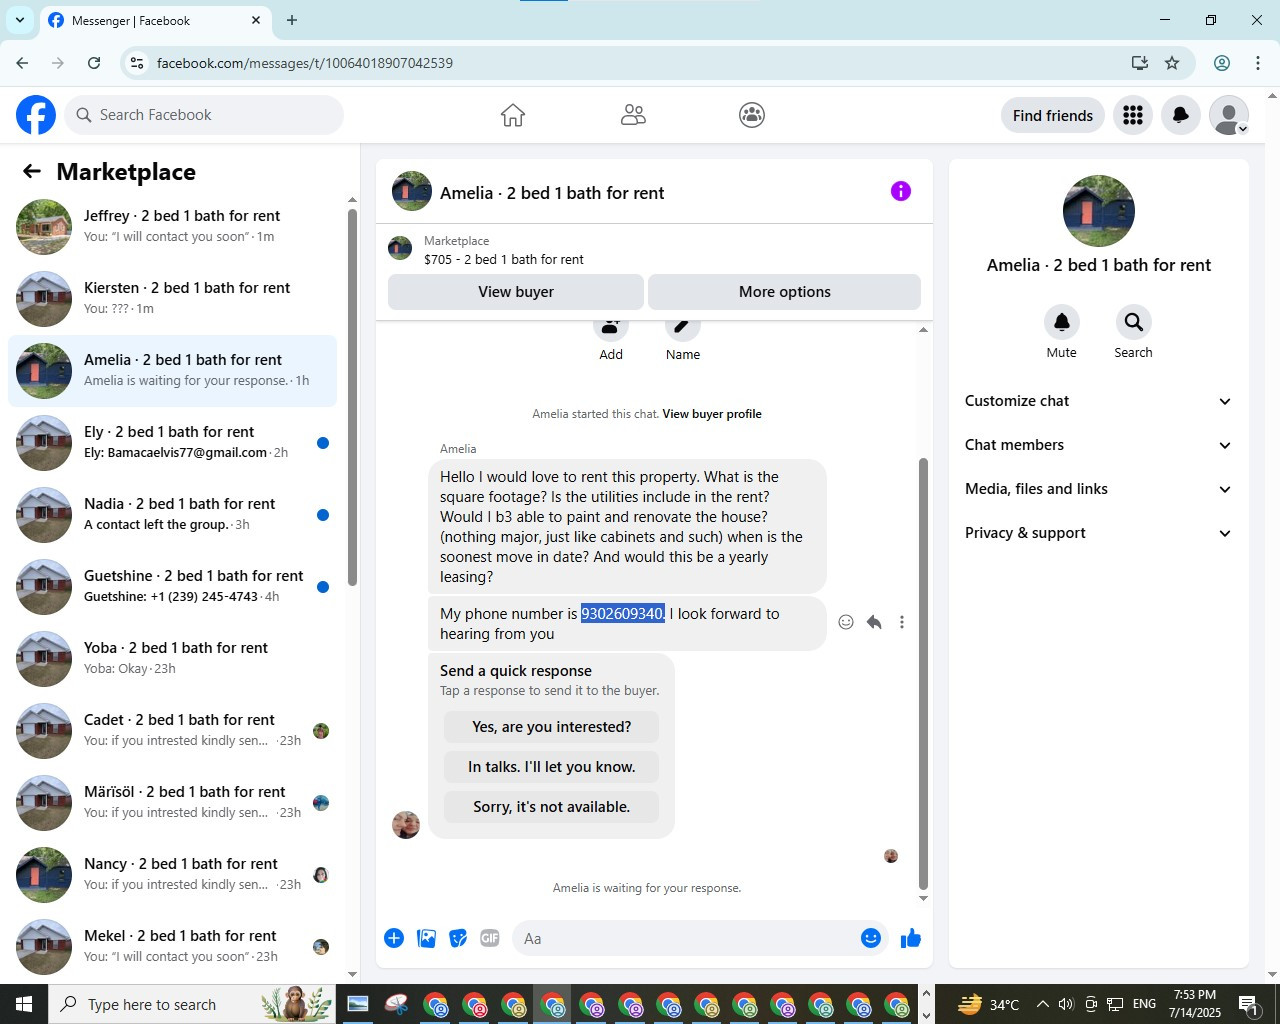Open conversation information purple icon
Image resolution: width=1280 pixels, height=1024 pixels.
point(901,191)
